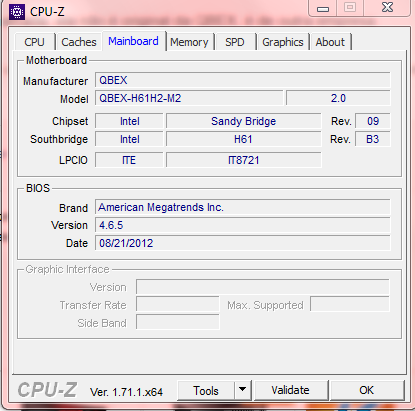This screenshot has width=415, height=411.
Task: Click the model revision value 2.0
Action: click(x=338, y=98)
